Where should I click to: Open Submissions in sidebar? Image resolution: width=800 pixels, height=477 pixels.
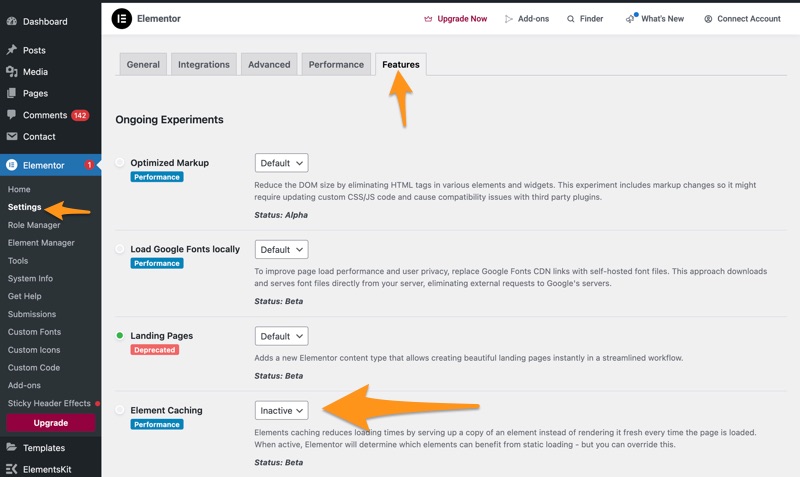[32, 314]
